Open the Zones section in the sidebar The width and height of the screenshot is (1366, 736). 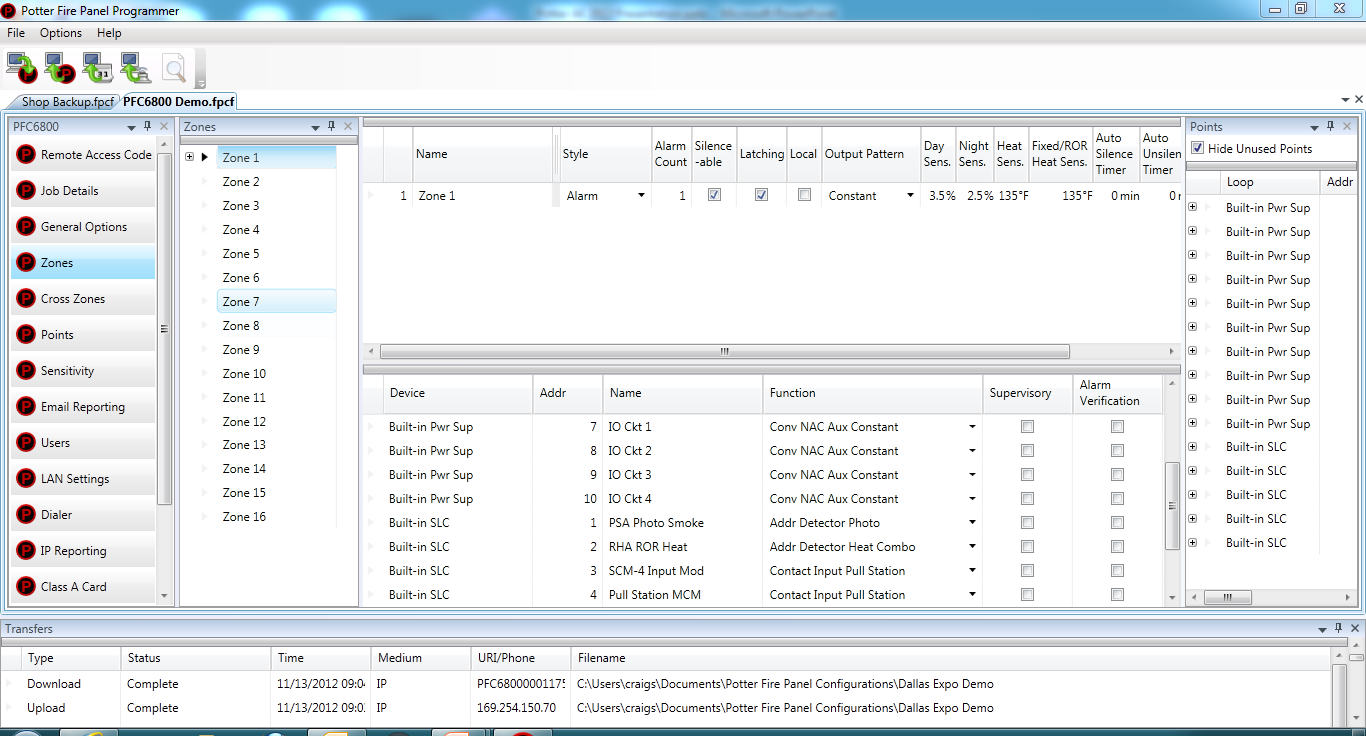coord(83,263)
